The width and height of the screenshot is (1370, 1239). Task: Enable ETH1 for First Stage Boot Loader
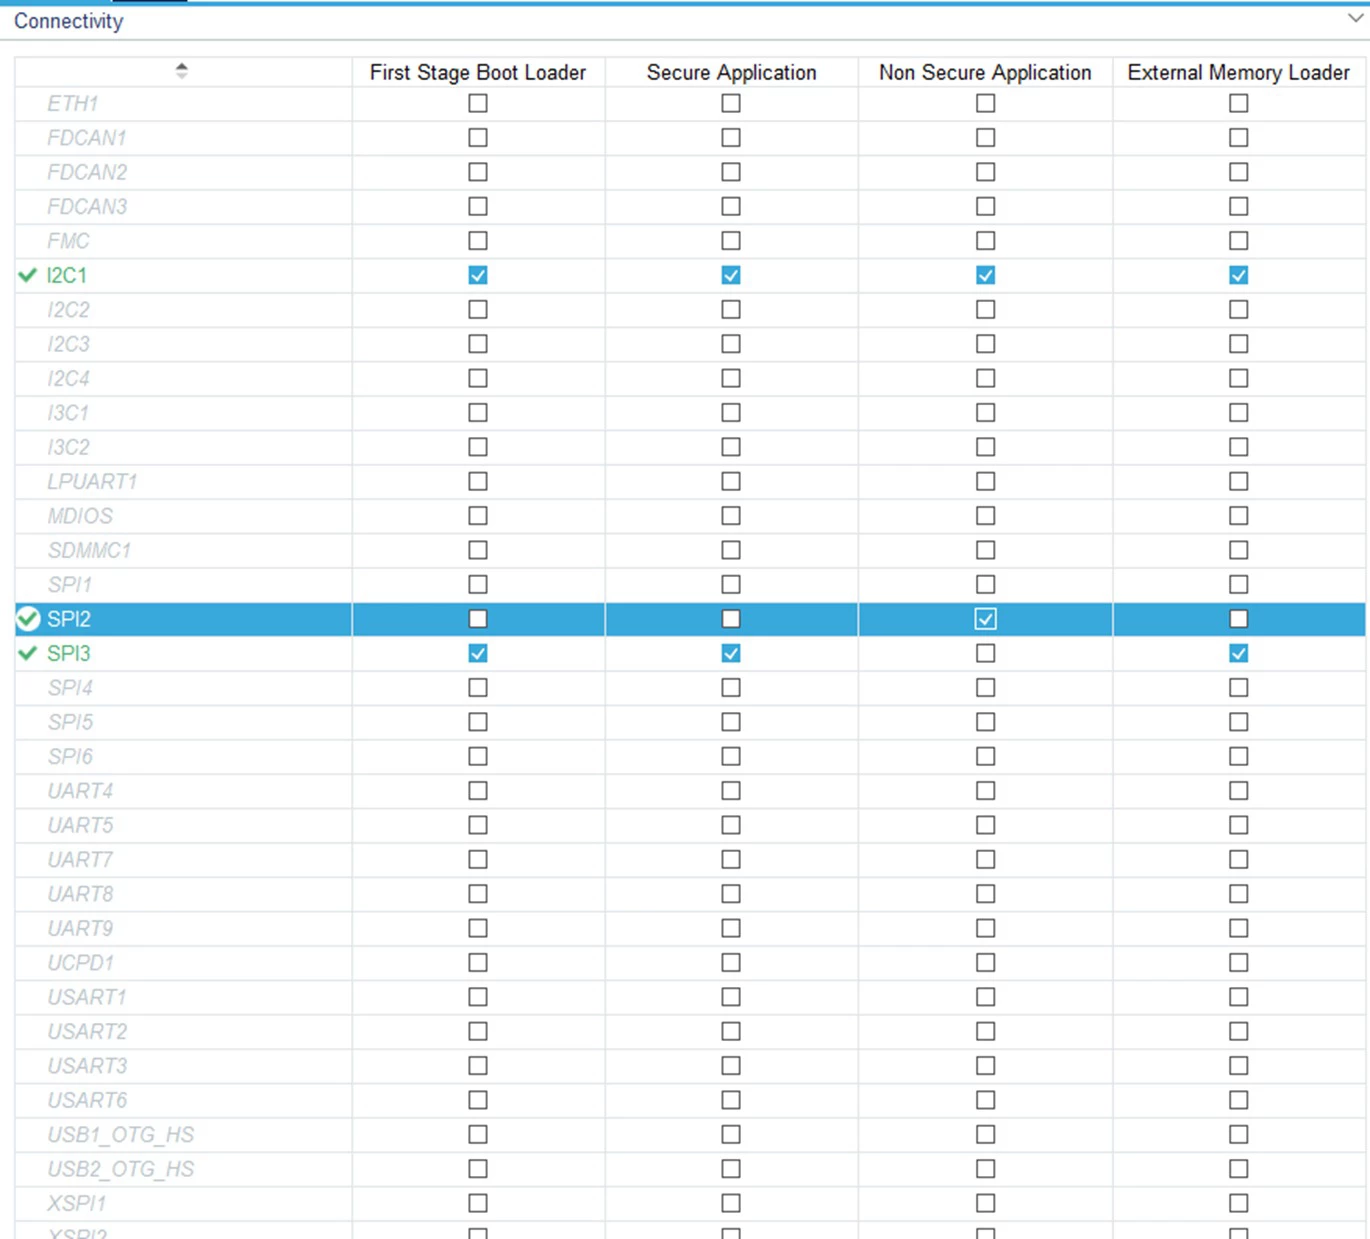(478, 103)
